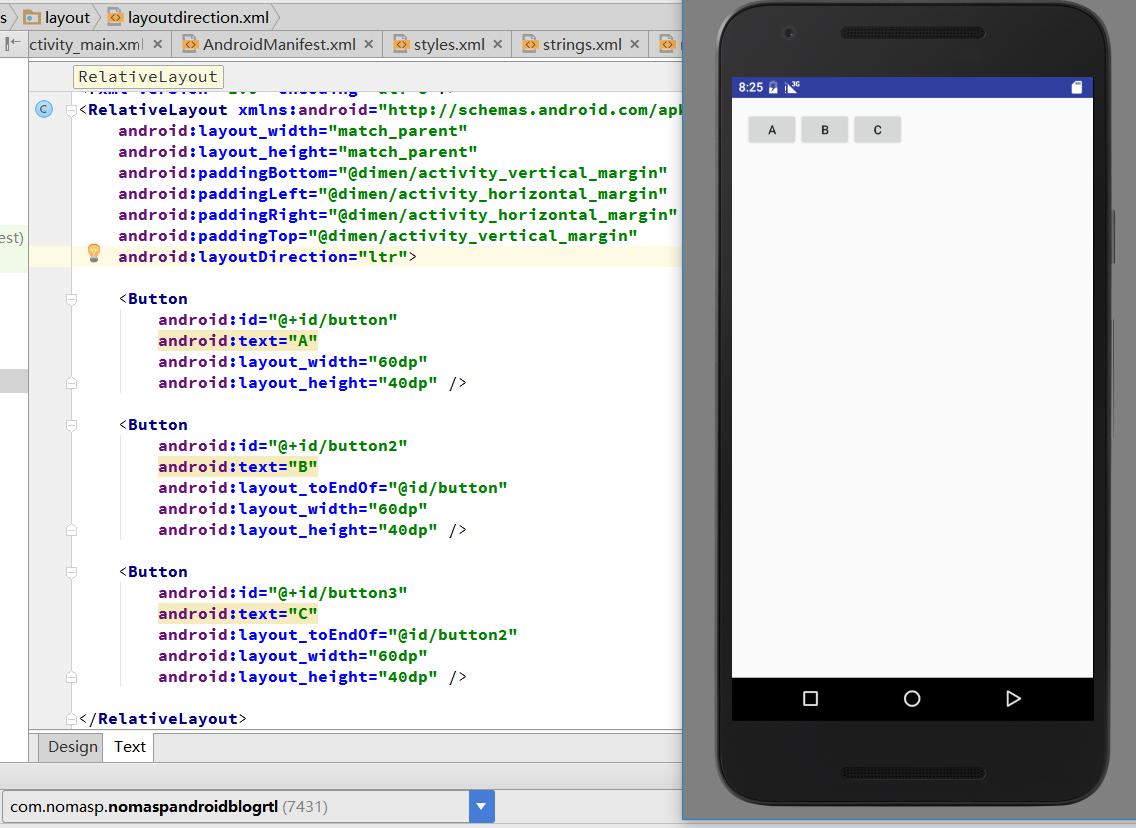Click the styles.xml file icon
Image resolution: width=1136 pixels, height=828 pixels.
[401, 44]
